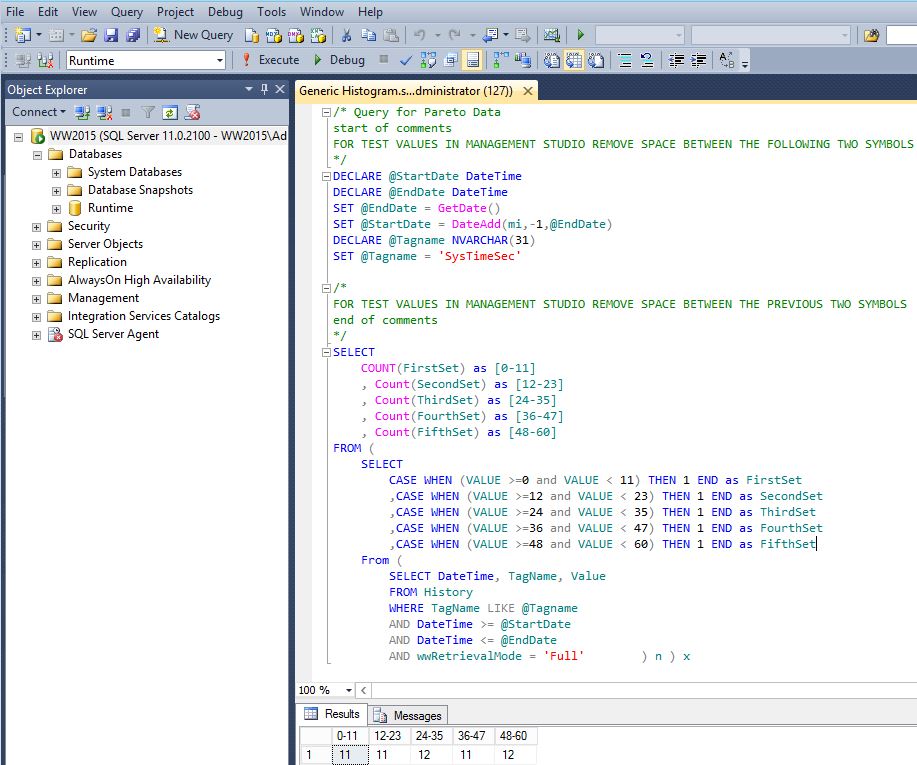Execute the current SQL query
Viewport: 917px width, 765px height.
pos(270,60)
